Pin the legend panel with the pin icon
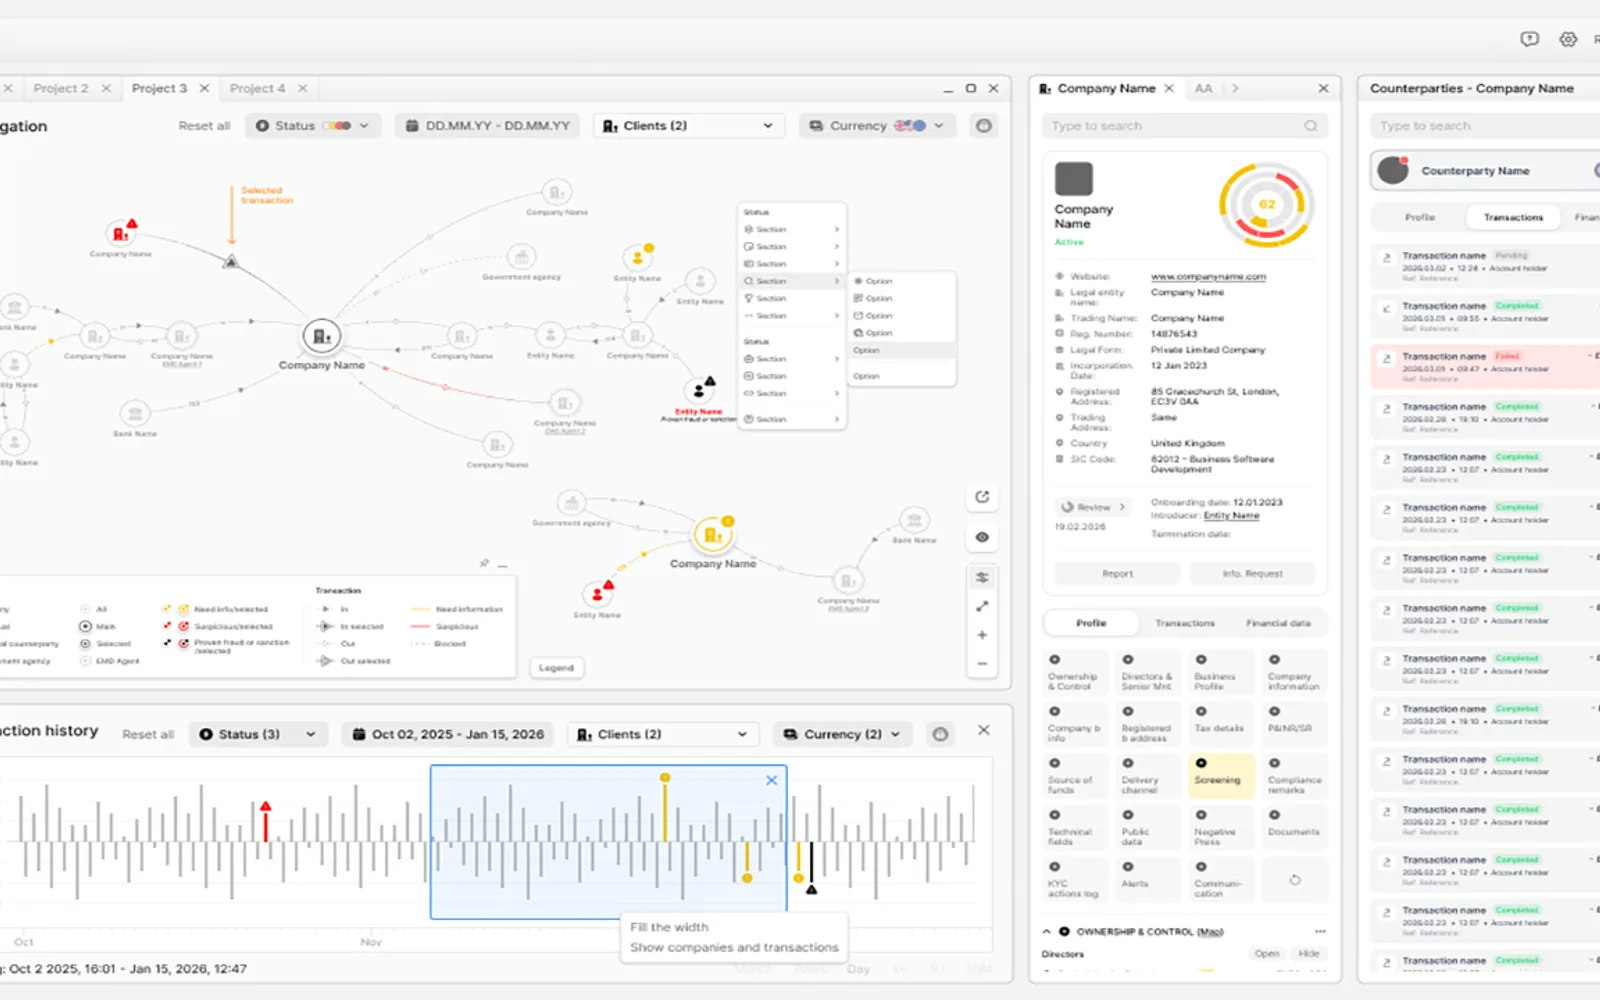1600x1000 pixels. pyautogui.click(x=484, y=563)
